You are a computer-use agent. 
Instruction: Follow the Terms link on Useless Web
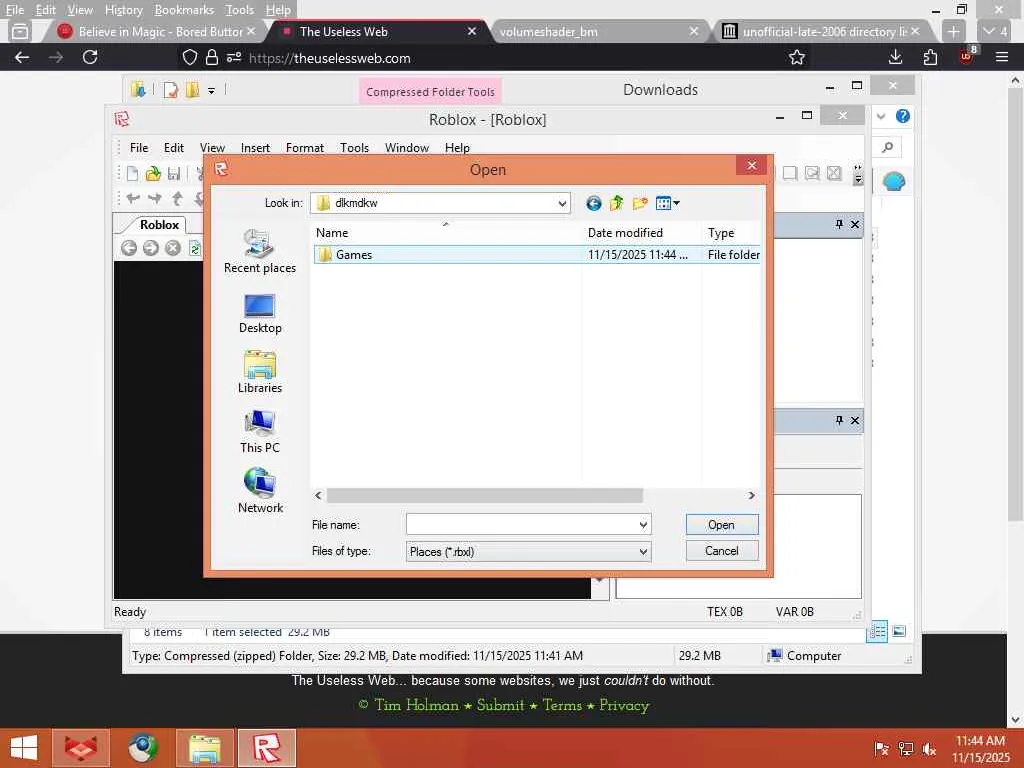(562, 705)
